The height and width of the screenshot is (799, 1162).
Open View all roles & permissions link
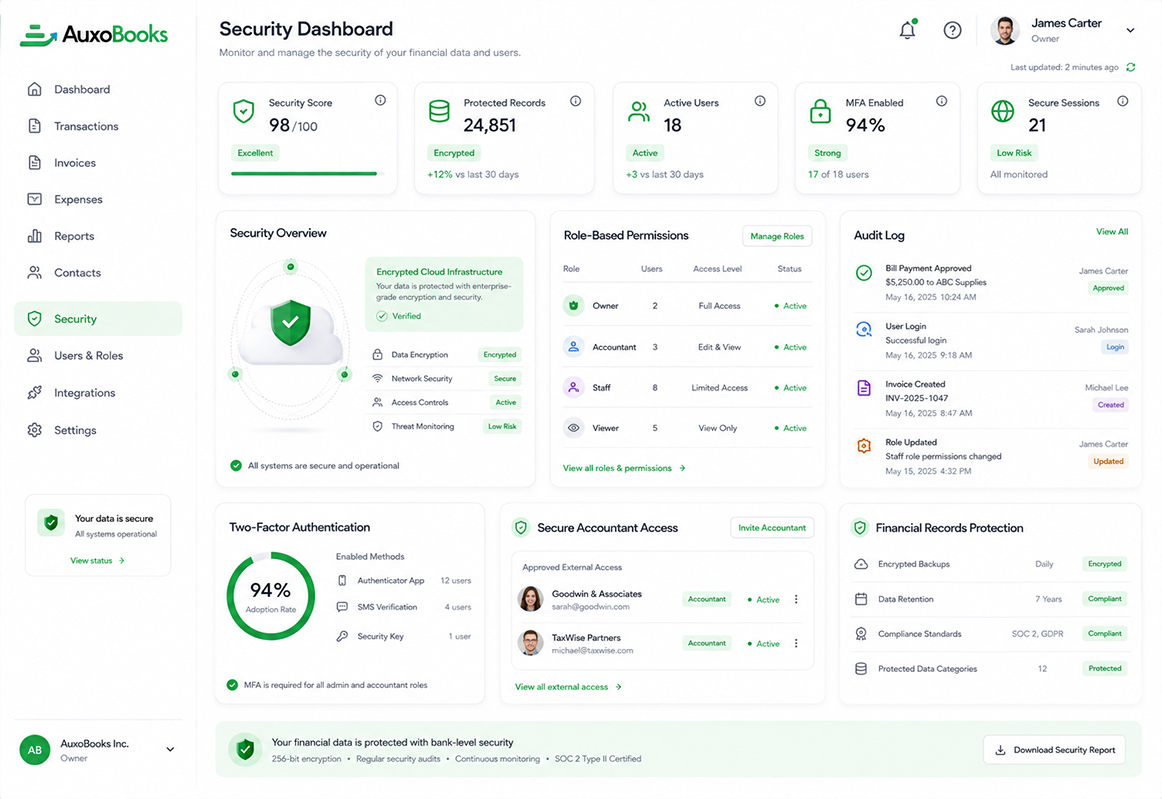[x=624, y=468]
